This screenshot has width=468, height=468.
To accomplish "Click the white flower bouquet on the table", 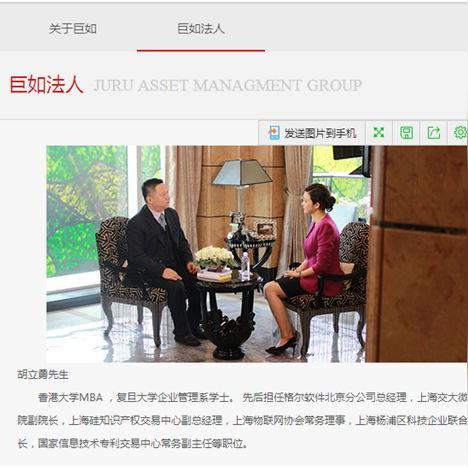I will pyautogui.click(x=215, y=257).
